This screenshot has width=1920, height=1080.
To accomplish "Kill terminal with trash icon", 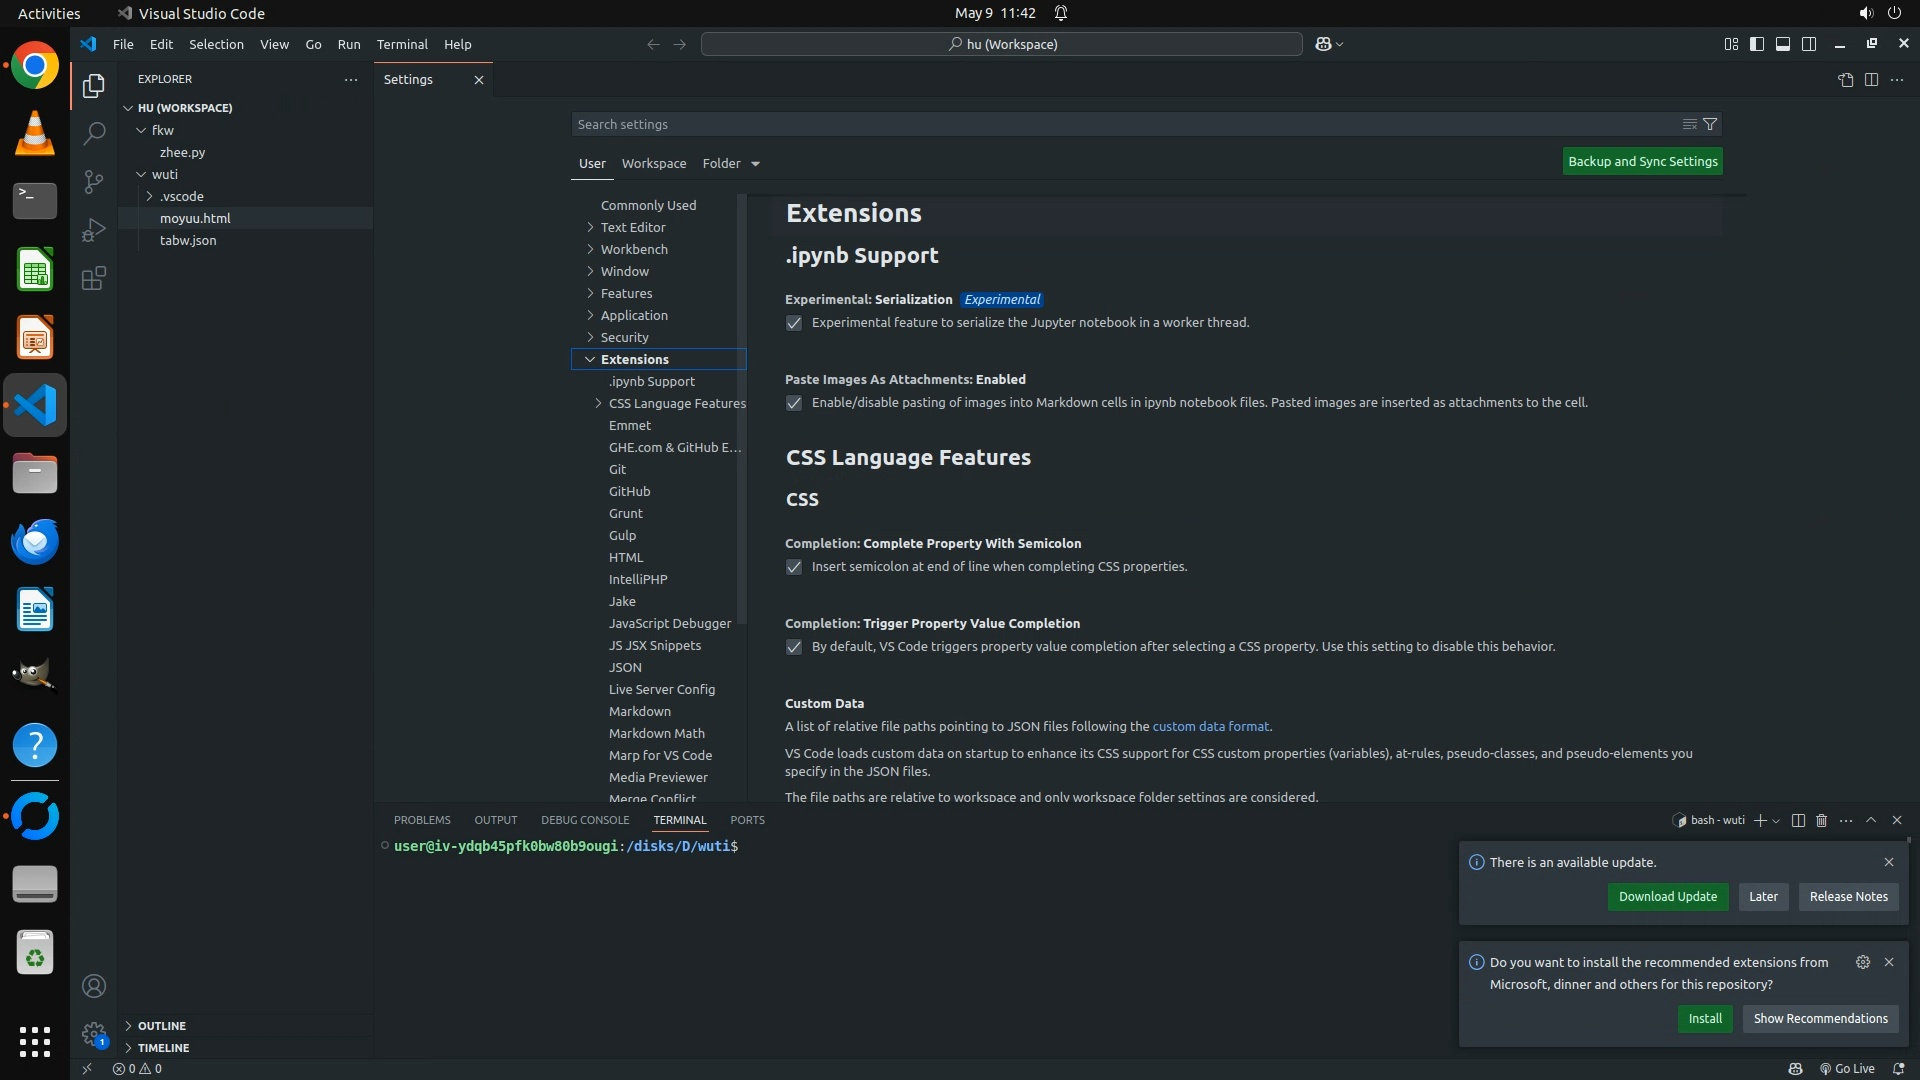I will tap(1821, 820).
